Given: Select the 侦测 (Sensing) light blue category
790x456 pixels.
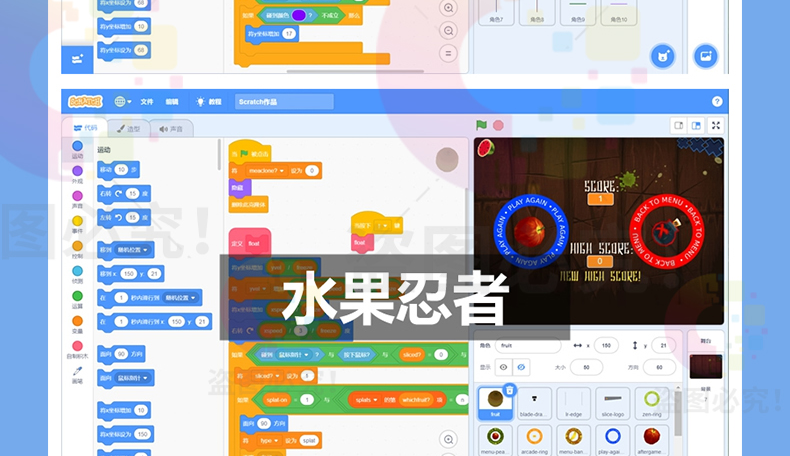Looking at the screenshot, I should pyautogui.click(x=77, y=275).
